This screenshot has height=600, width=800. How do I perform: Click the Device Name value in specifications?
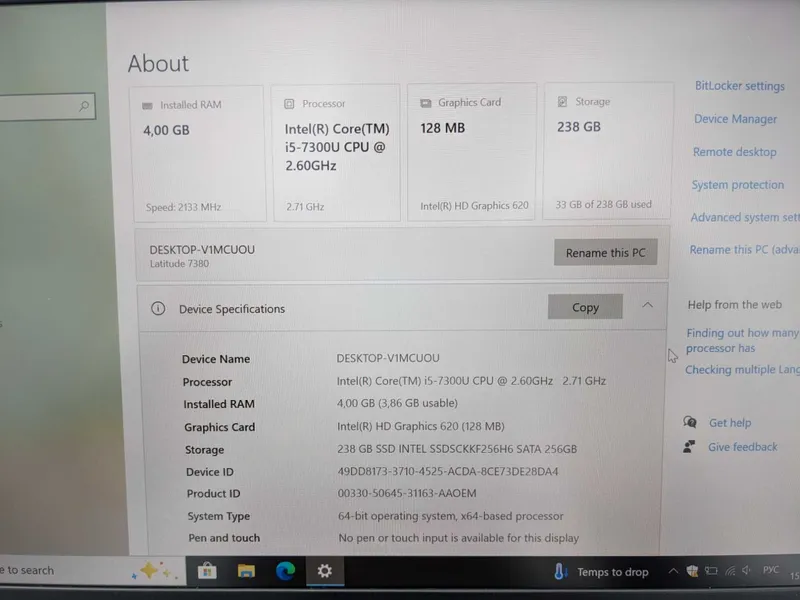pyautogui.click(x=388, y=358)
